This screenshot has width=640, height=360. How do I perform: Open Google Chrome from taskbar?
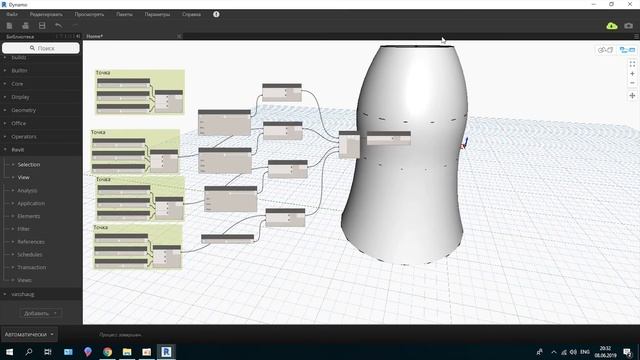click(107, 352)
